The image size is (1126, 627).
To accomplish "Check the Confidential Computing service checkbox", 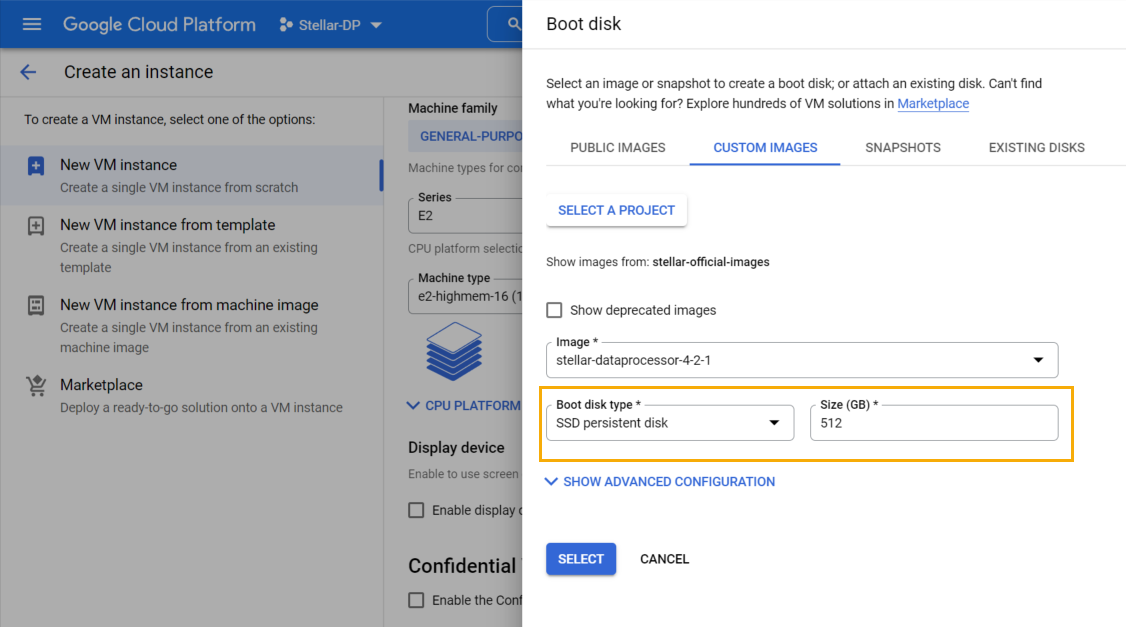I will 416,600.
